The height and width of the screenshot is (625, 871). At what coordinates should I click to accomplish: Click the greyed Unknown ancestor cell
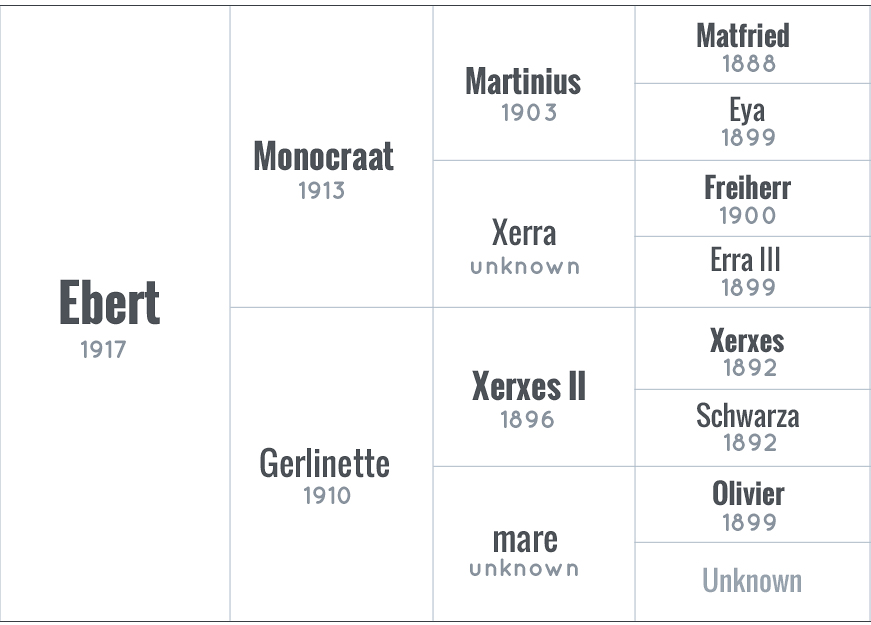point(752,581)
